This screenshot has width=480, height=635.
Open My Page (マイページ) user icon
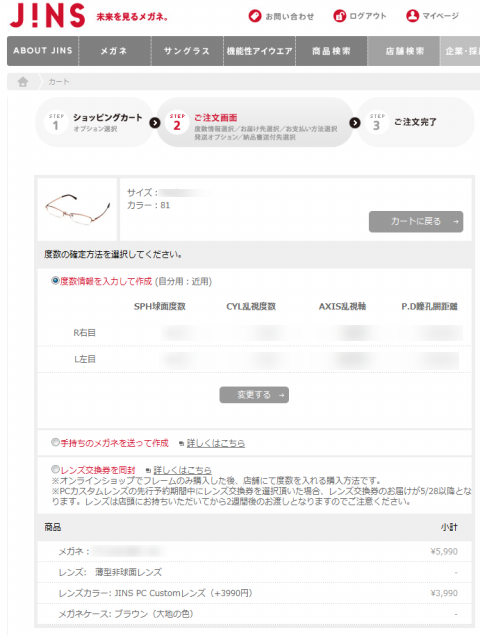[412, 16]
